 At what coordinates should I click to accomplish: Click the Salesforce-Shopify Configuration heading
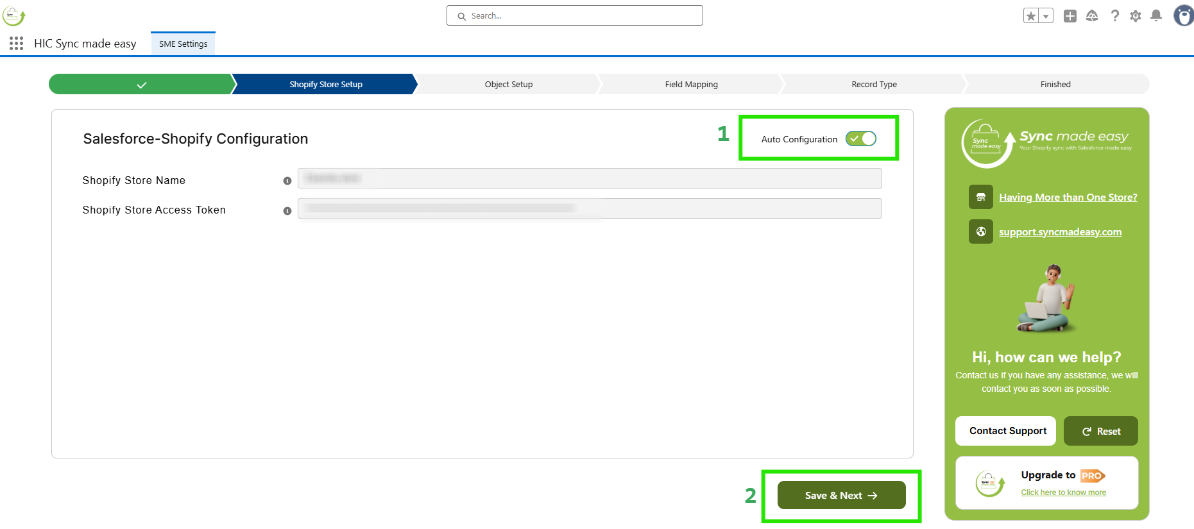(195, 139)
